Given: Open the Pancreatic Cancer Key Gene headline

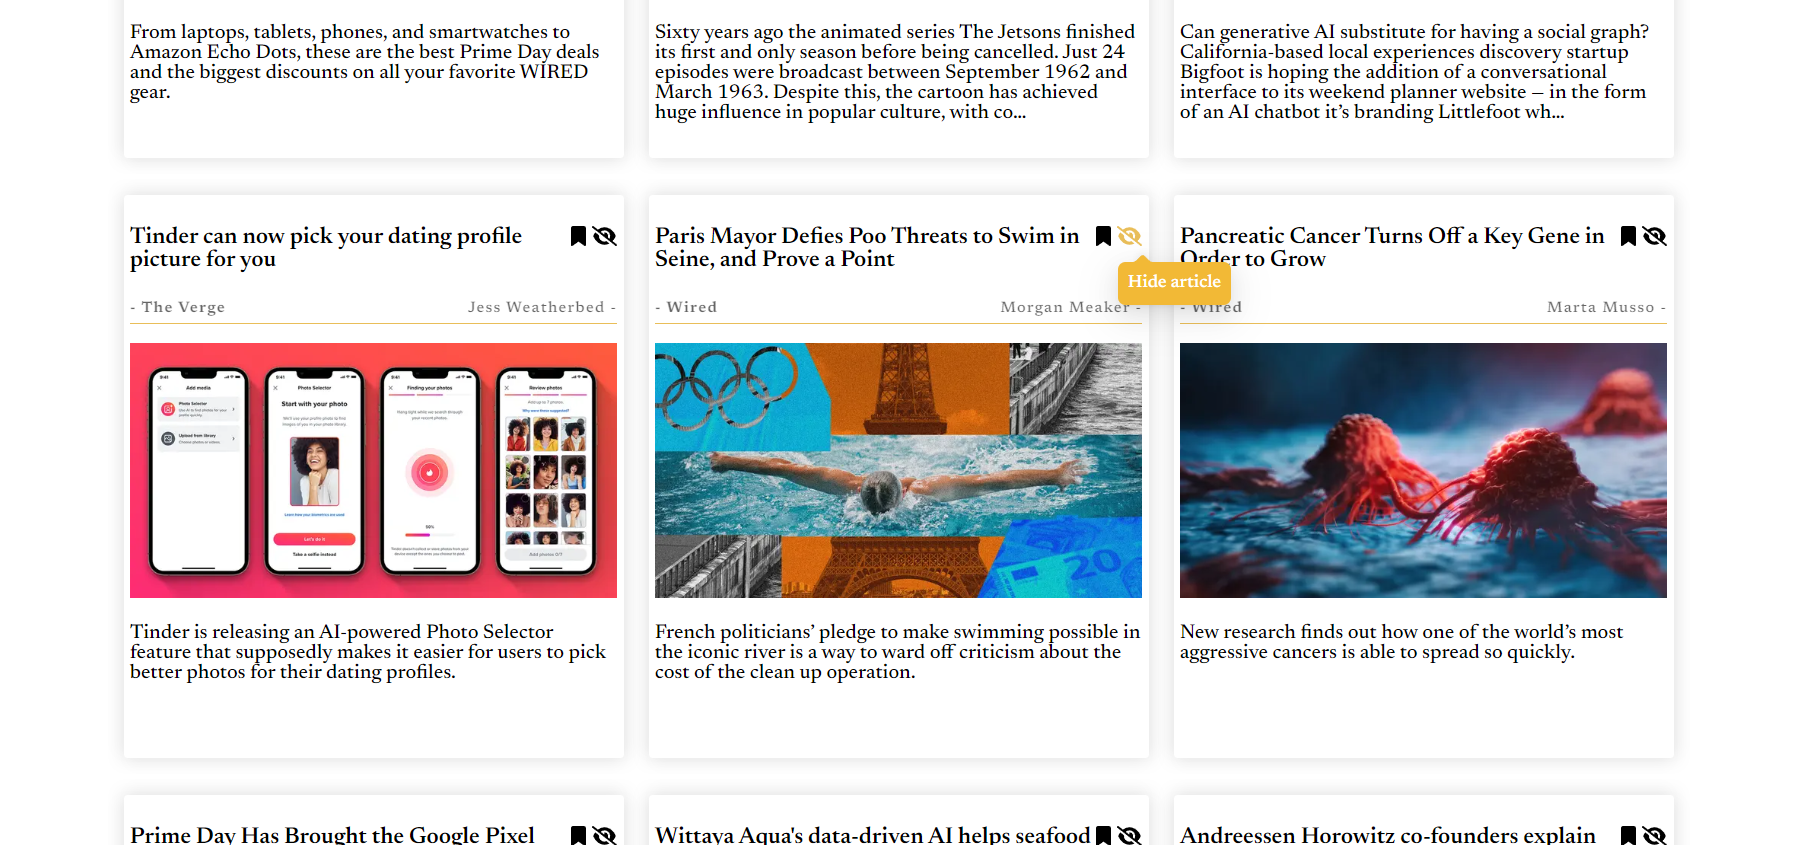Looking at the screenshot, I should (1392, 247).
